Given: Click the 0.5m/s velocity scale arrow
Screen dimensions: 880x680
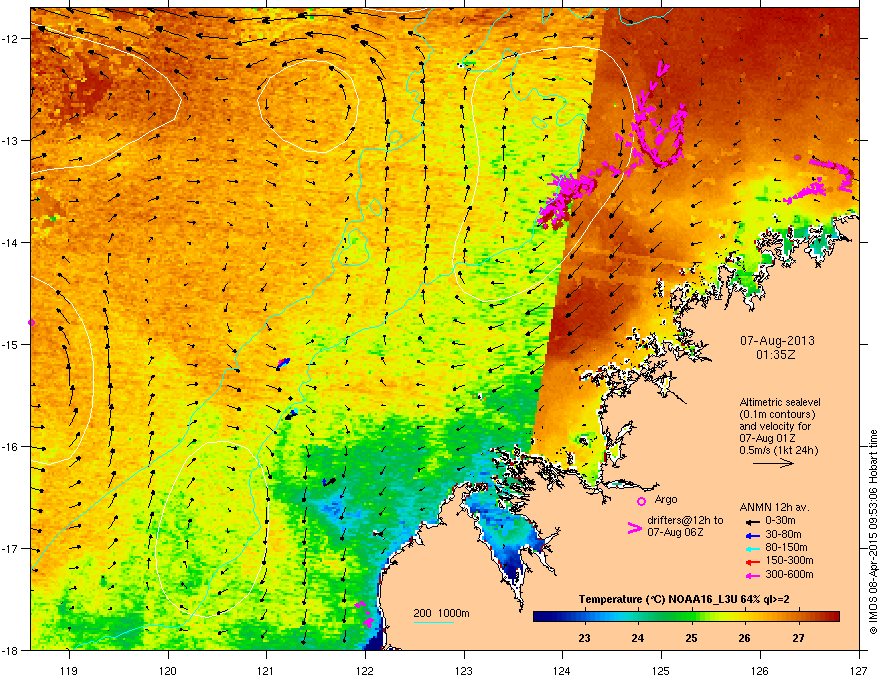Looking at the screenshot, I should pyautogui.click(x=773, y=463).
